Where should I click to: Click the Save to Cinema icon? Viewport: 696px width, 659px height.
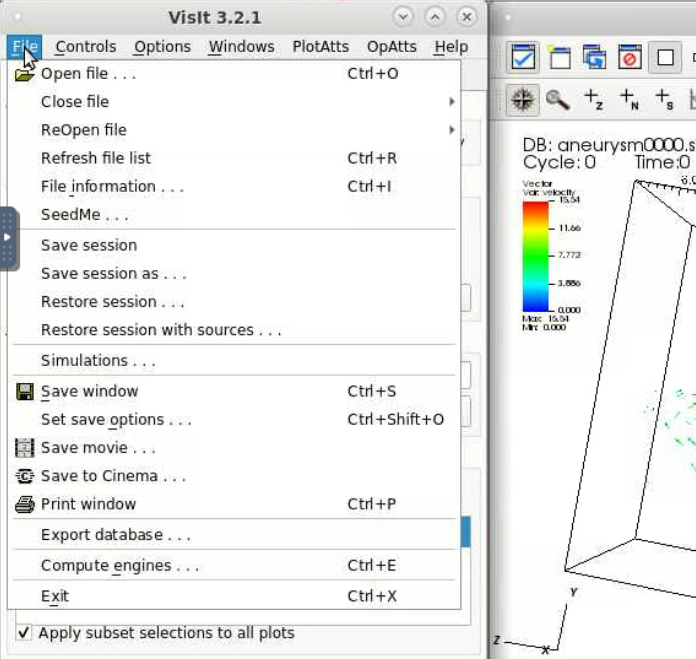pos(24,476)
